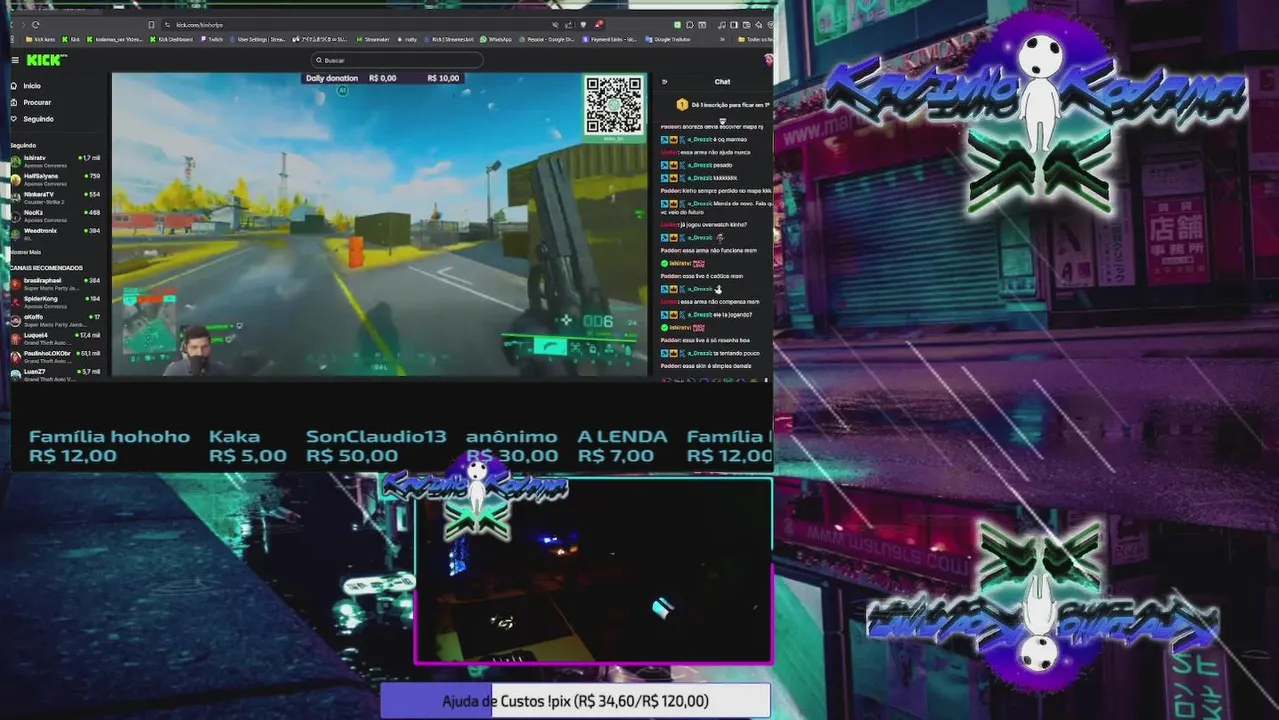
Task: Click the anônimo R$ 30,00 donation
Action: [512, 446]
